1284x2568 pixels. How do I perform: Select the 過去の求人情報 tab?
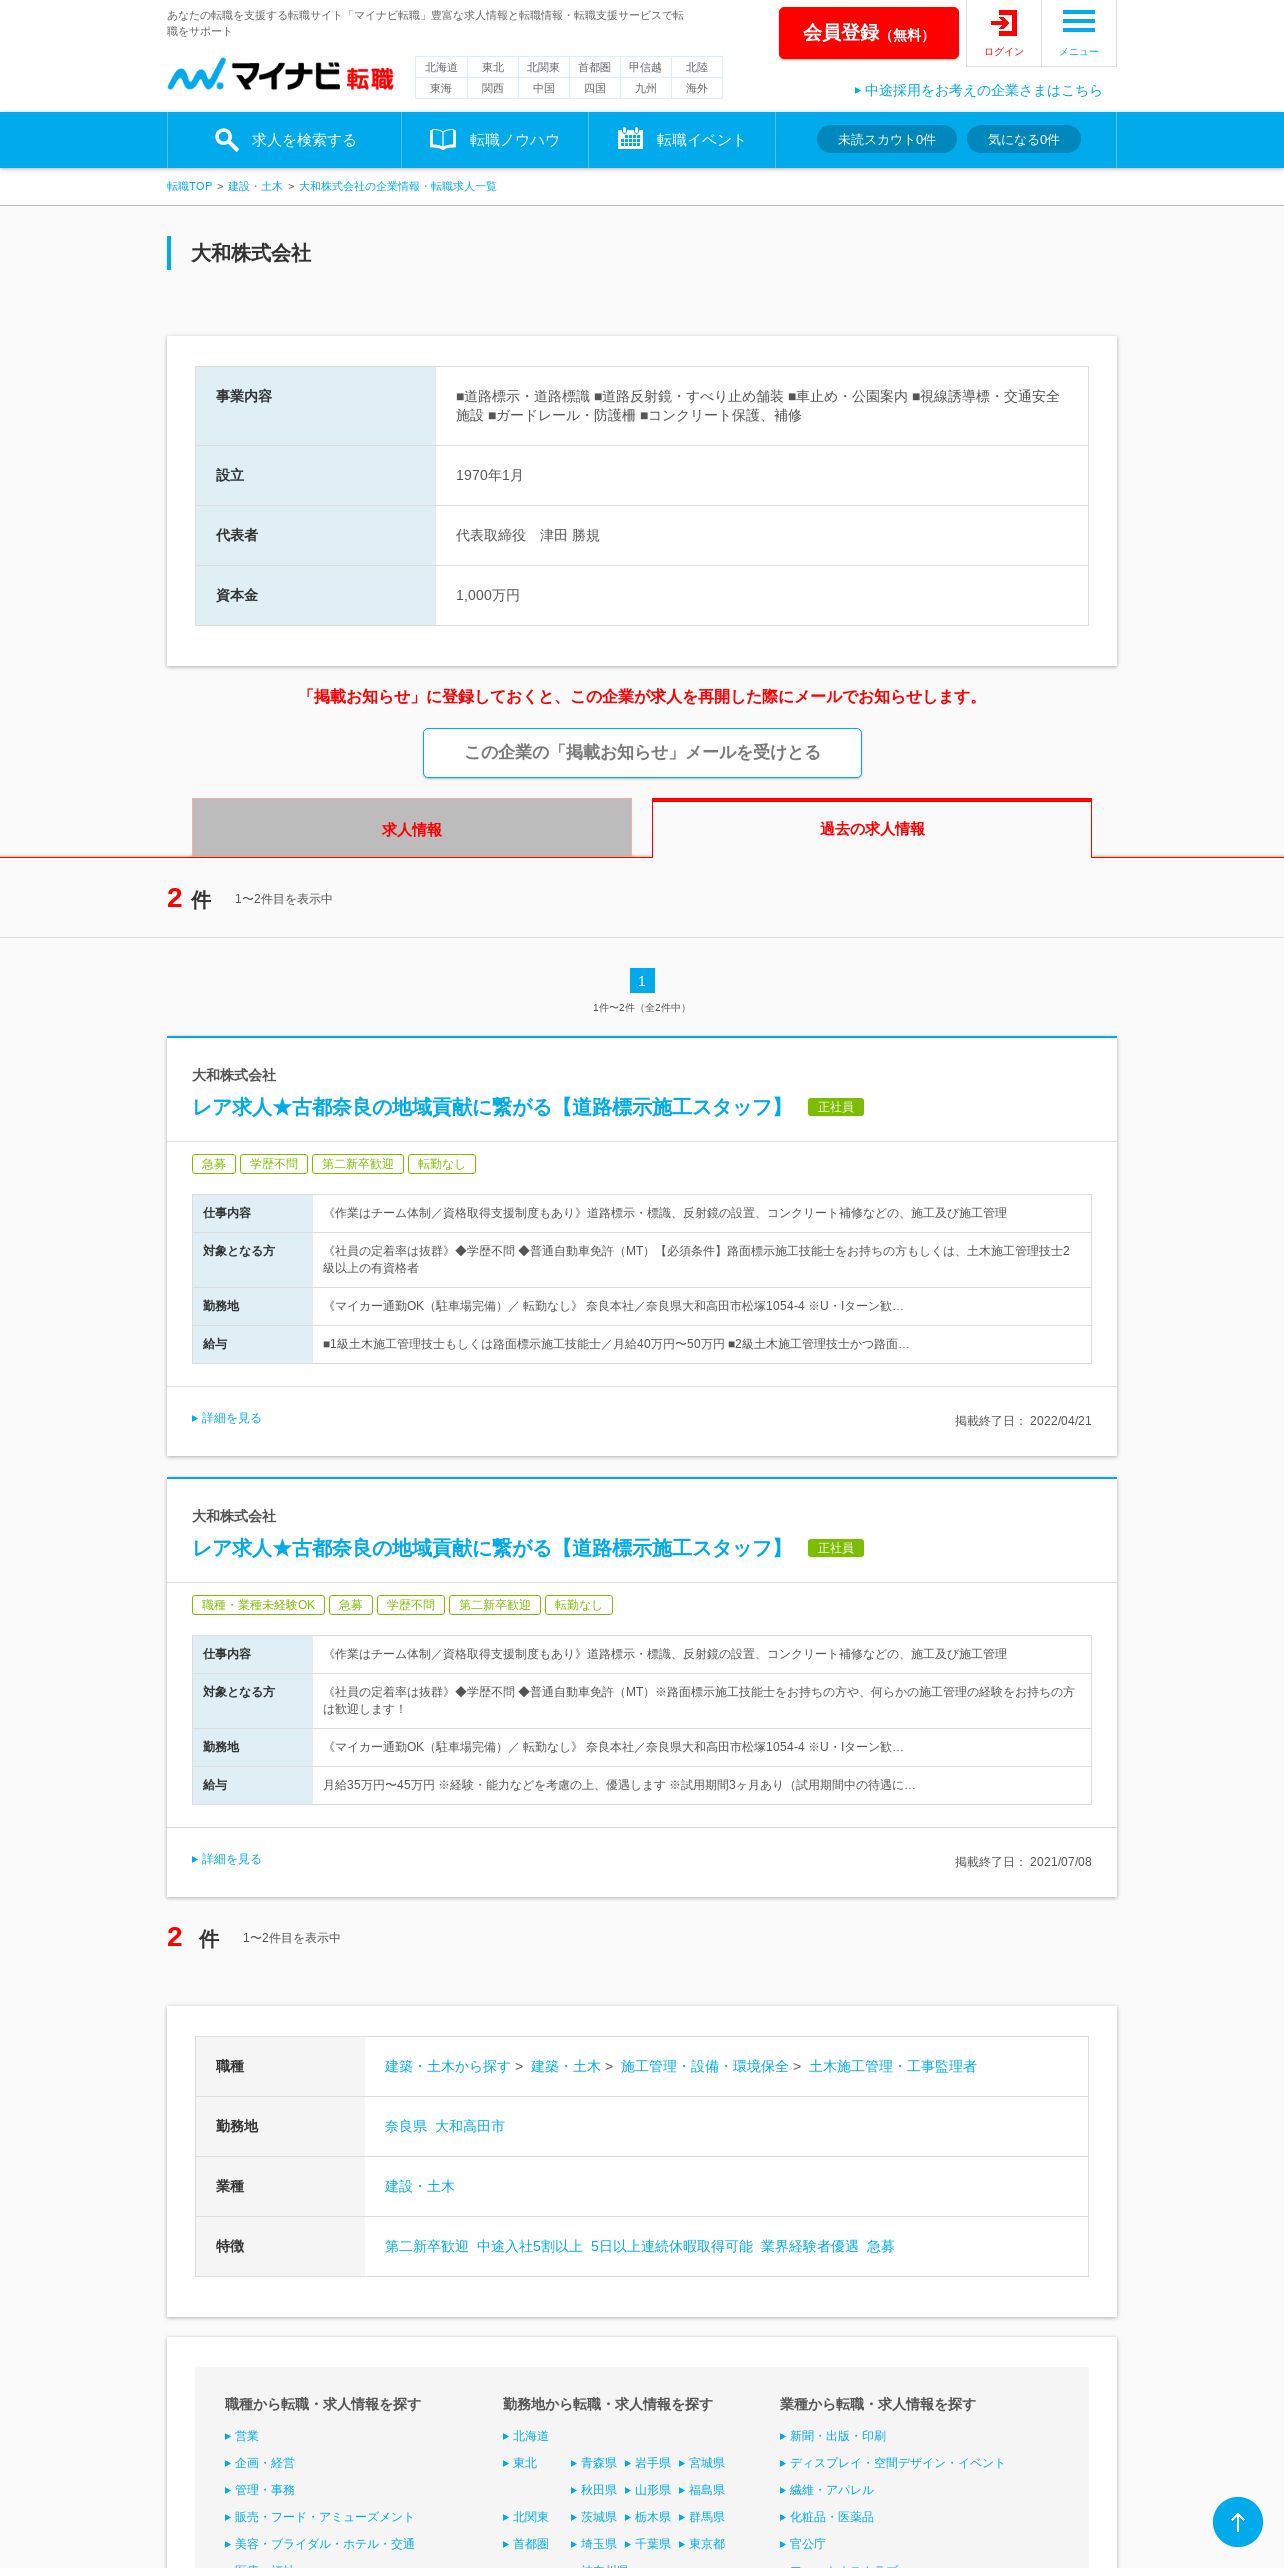pos(872,828)
